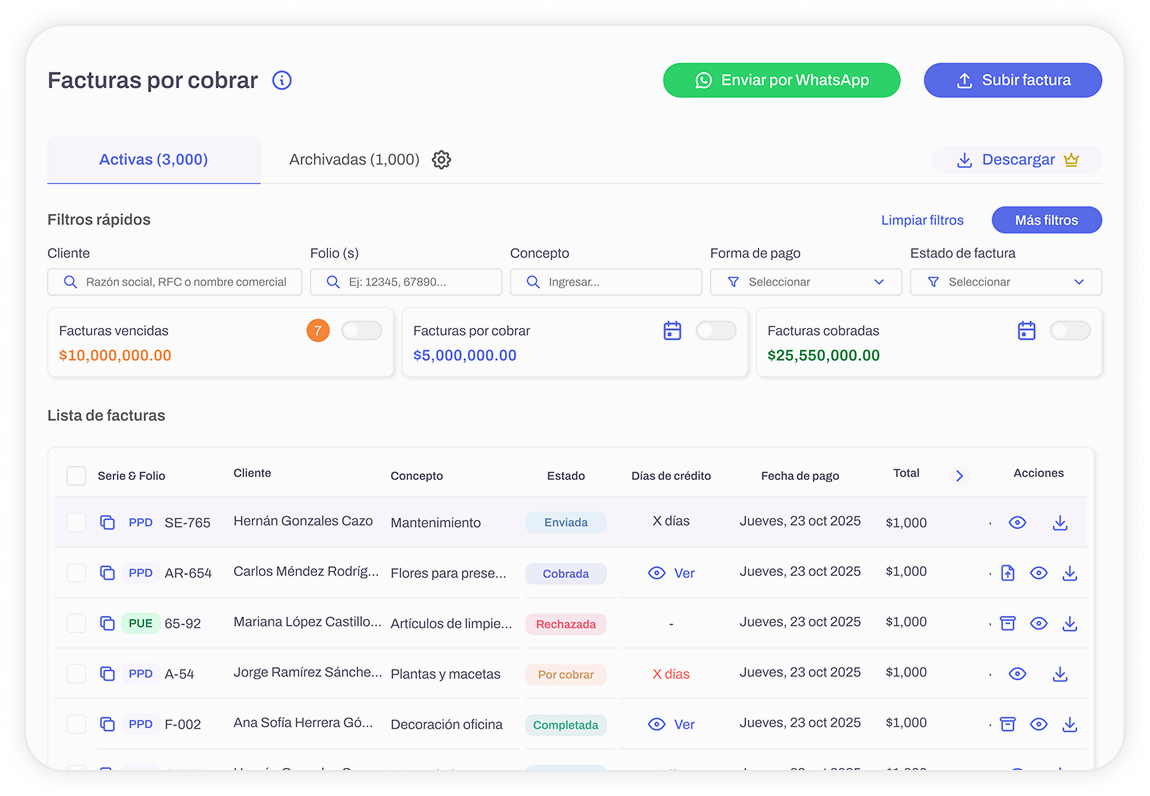The image size is (1150, 796).
Task: Open the Forma de pago dropdown
Action: pos(806,282)
